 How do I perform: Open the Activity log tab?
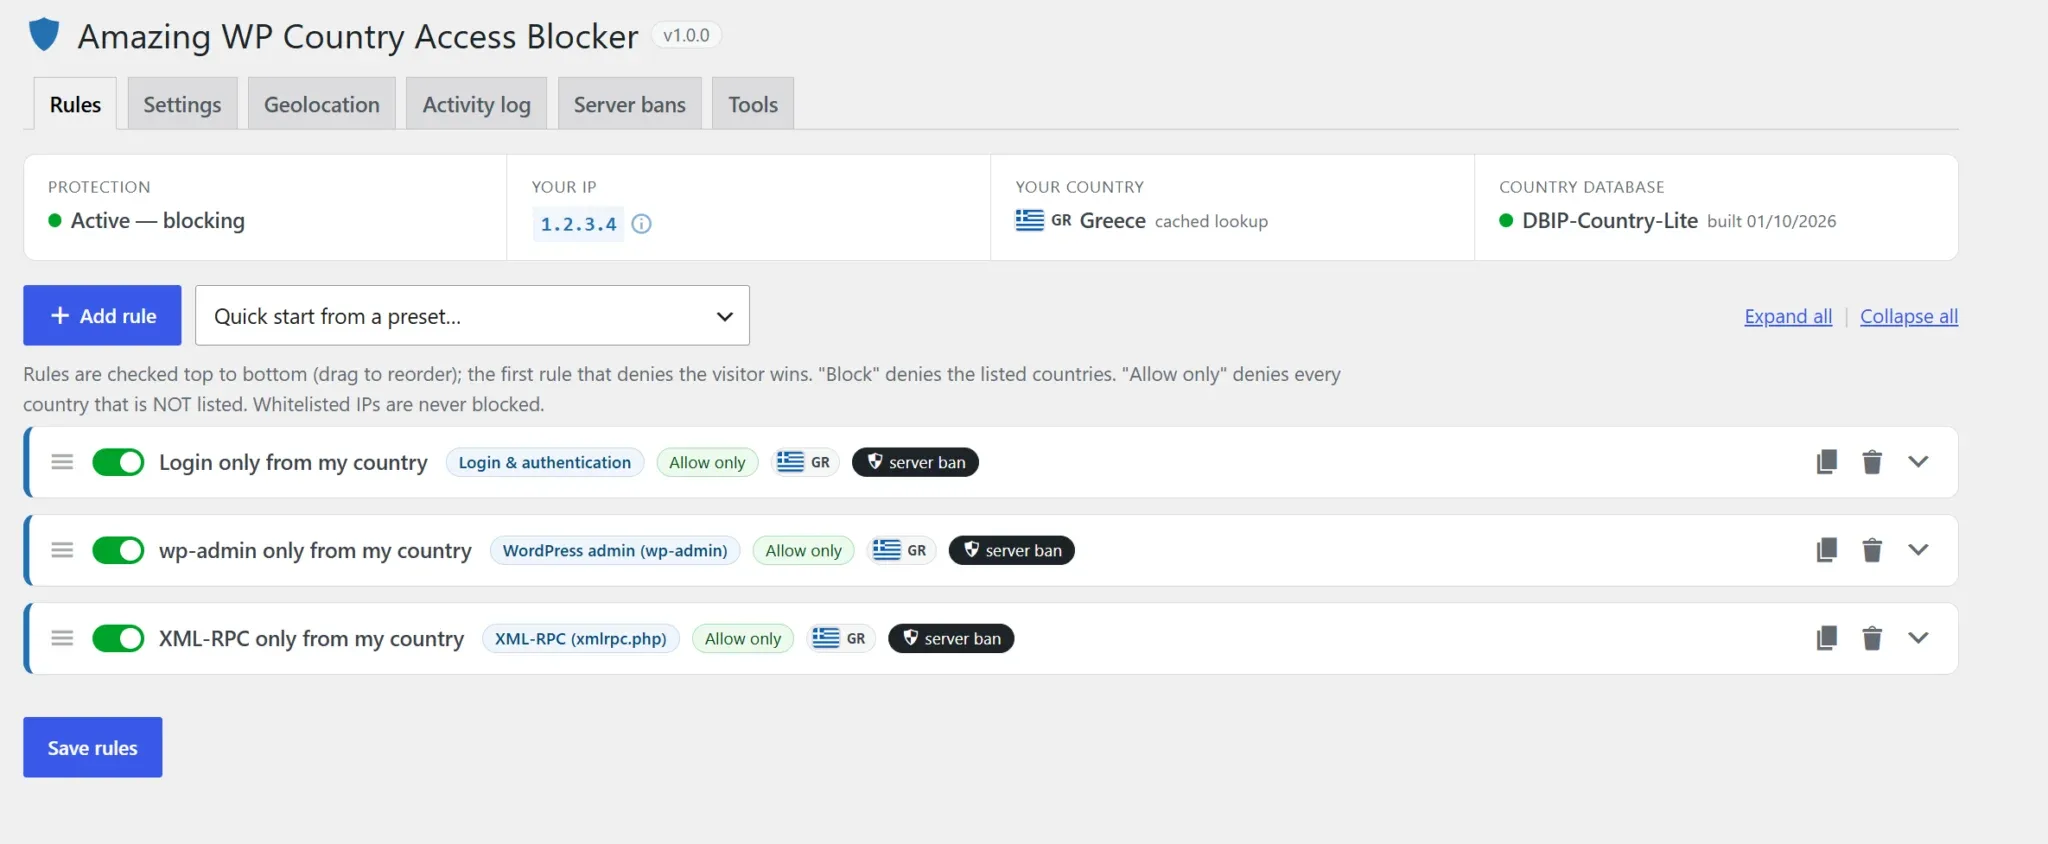[476, 104]
